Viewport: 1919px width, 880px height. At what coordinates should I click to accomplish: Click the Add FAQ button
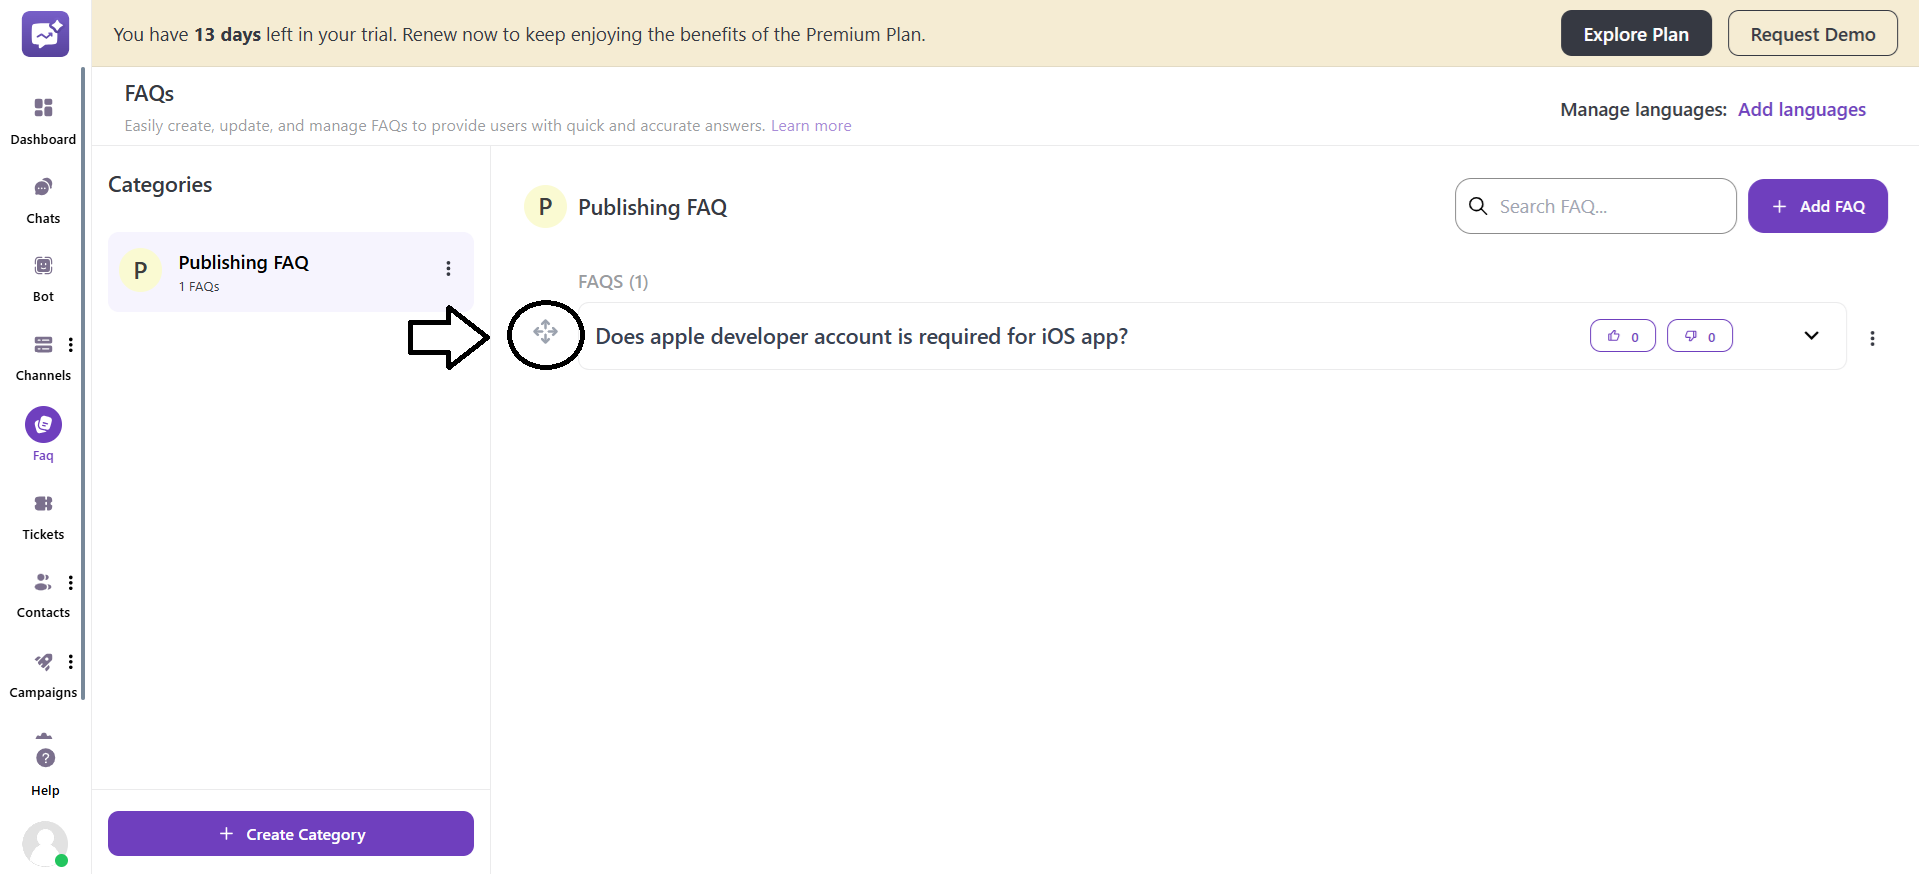1817,206
